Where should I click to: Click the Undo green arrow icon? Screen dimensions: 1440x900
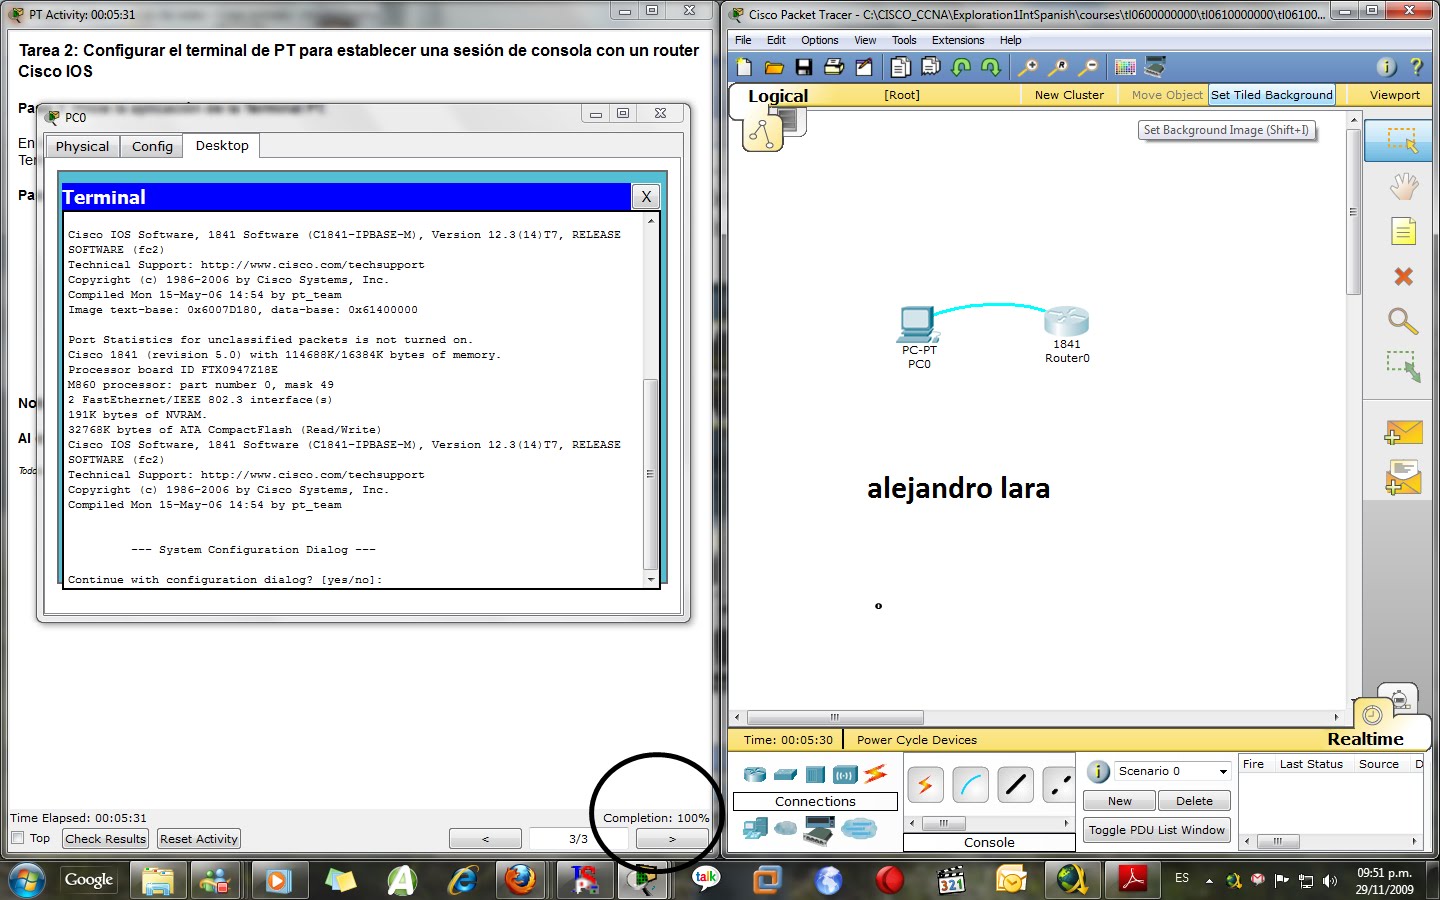pos(962,67)
